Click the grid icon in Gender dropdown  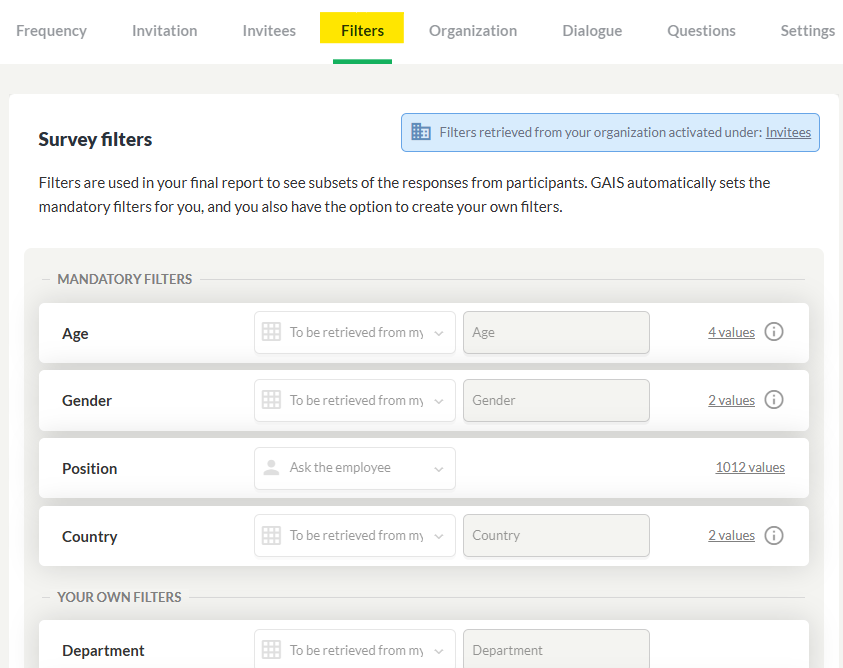[x=271, y=400]
